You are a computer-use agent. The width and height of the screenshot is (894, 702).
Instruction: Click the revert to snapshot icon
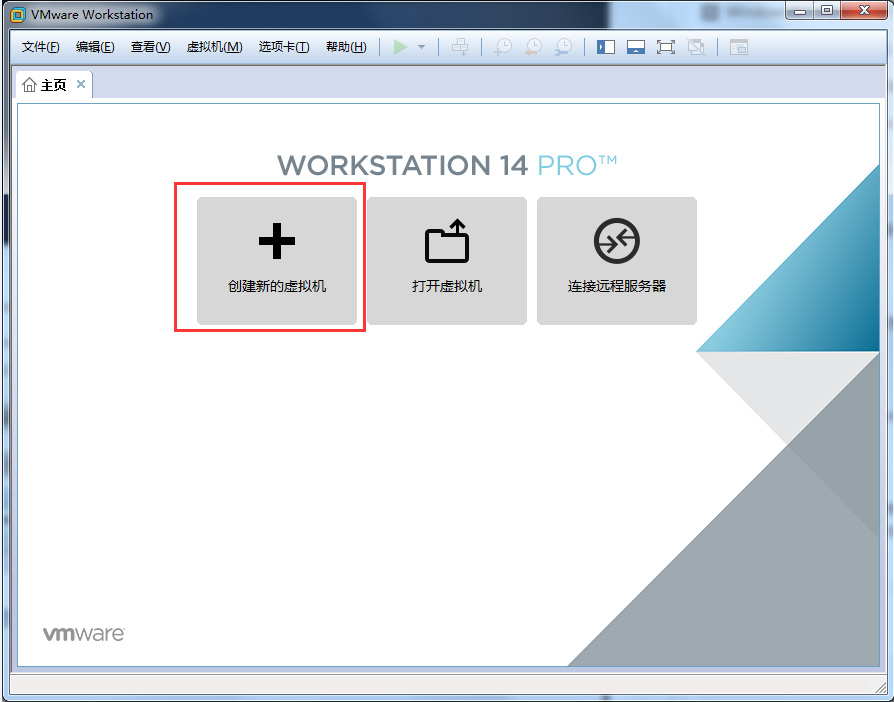(534, 47)
